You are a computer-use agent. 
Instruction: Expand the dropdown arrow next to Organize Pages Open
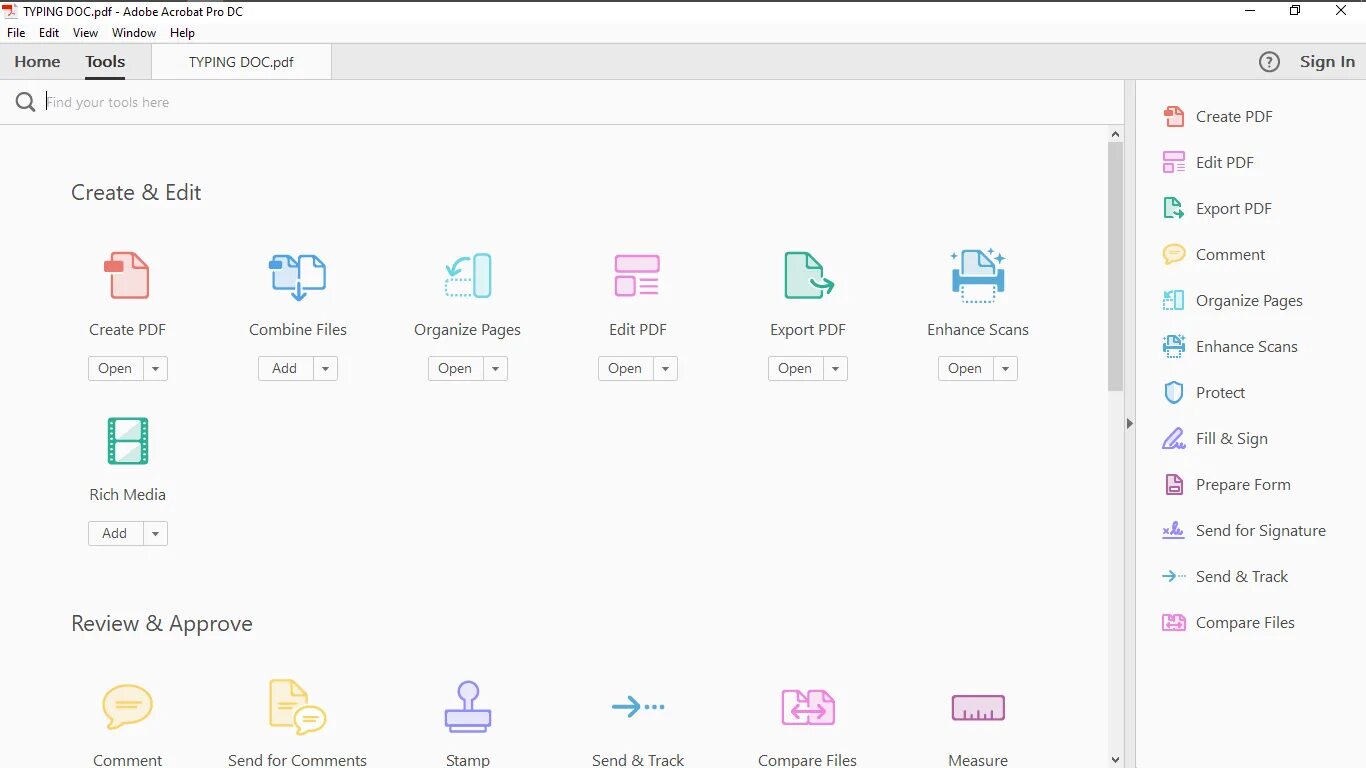pyautogui.click(x=495, y=369)
